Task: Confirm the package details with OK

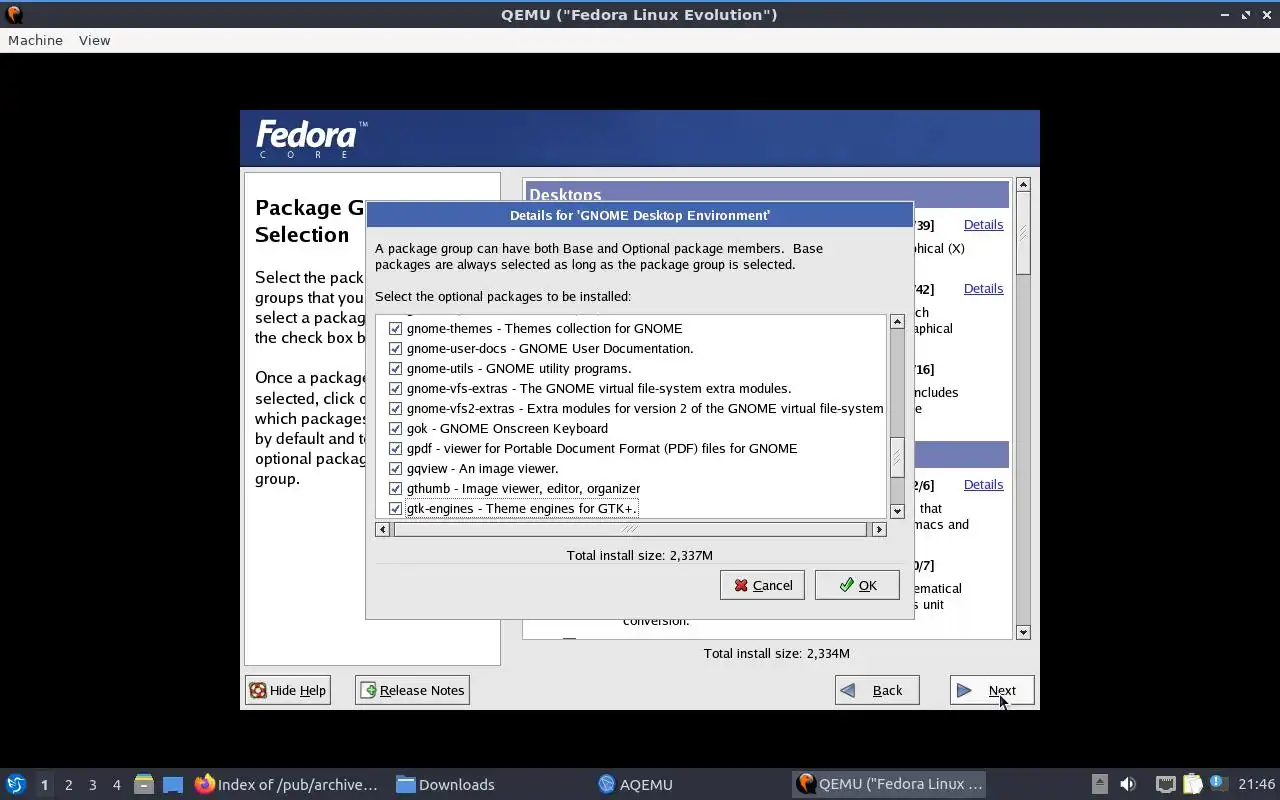Action: pyautogui.click(x=857, y=585)
